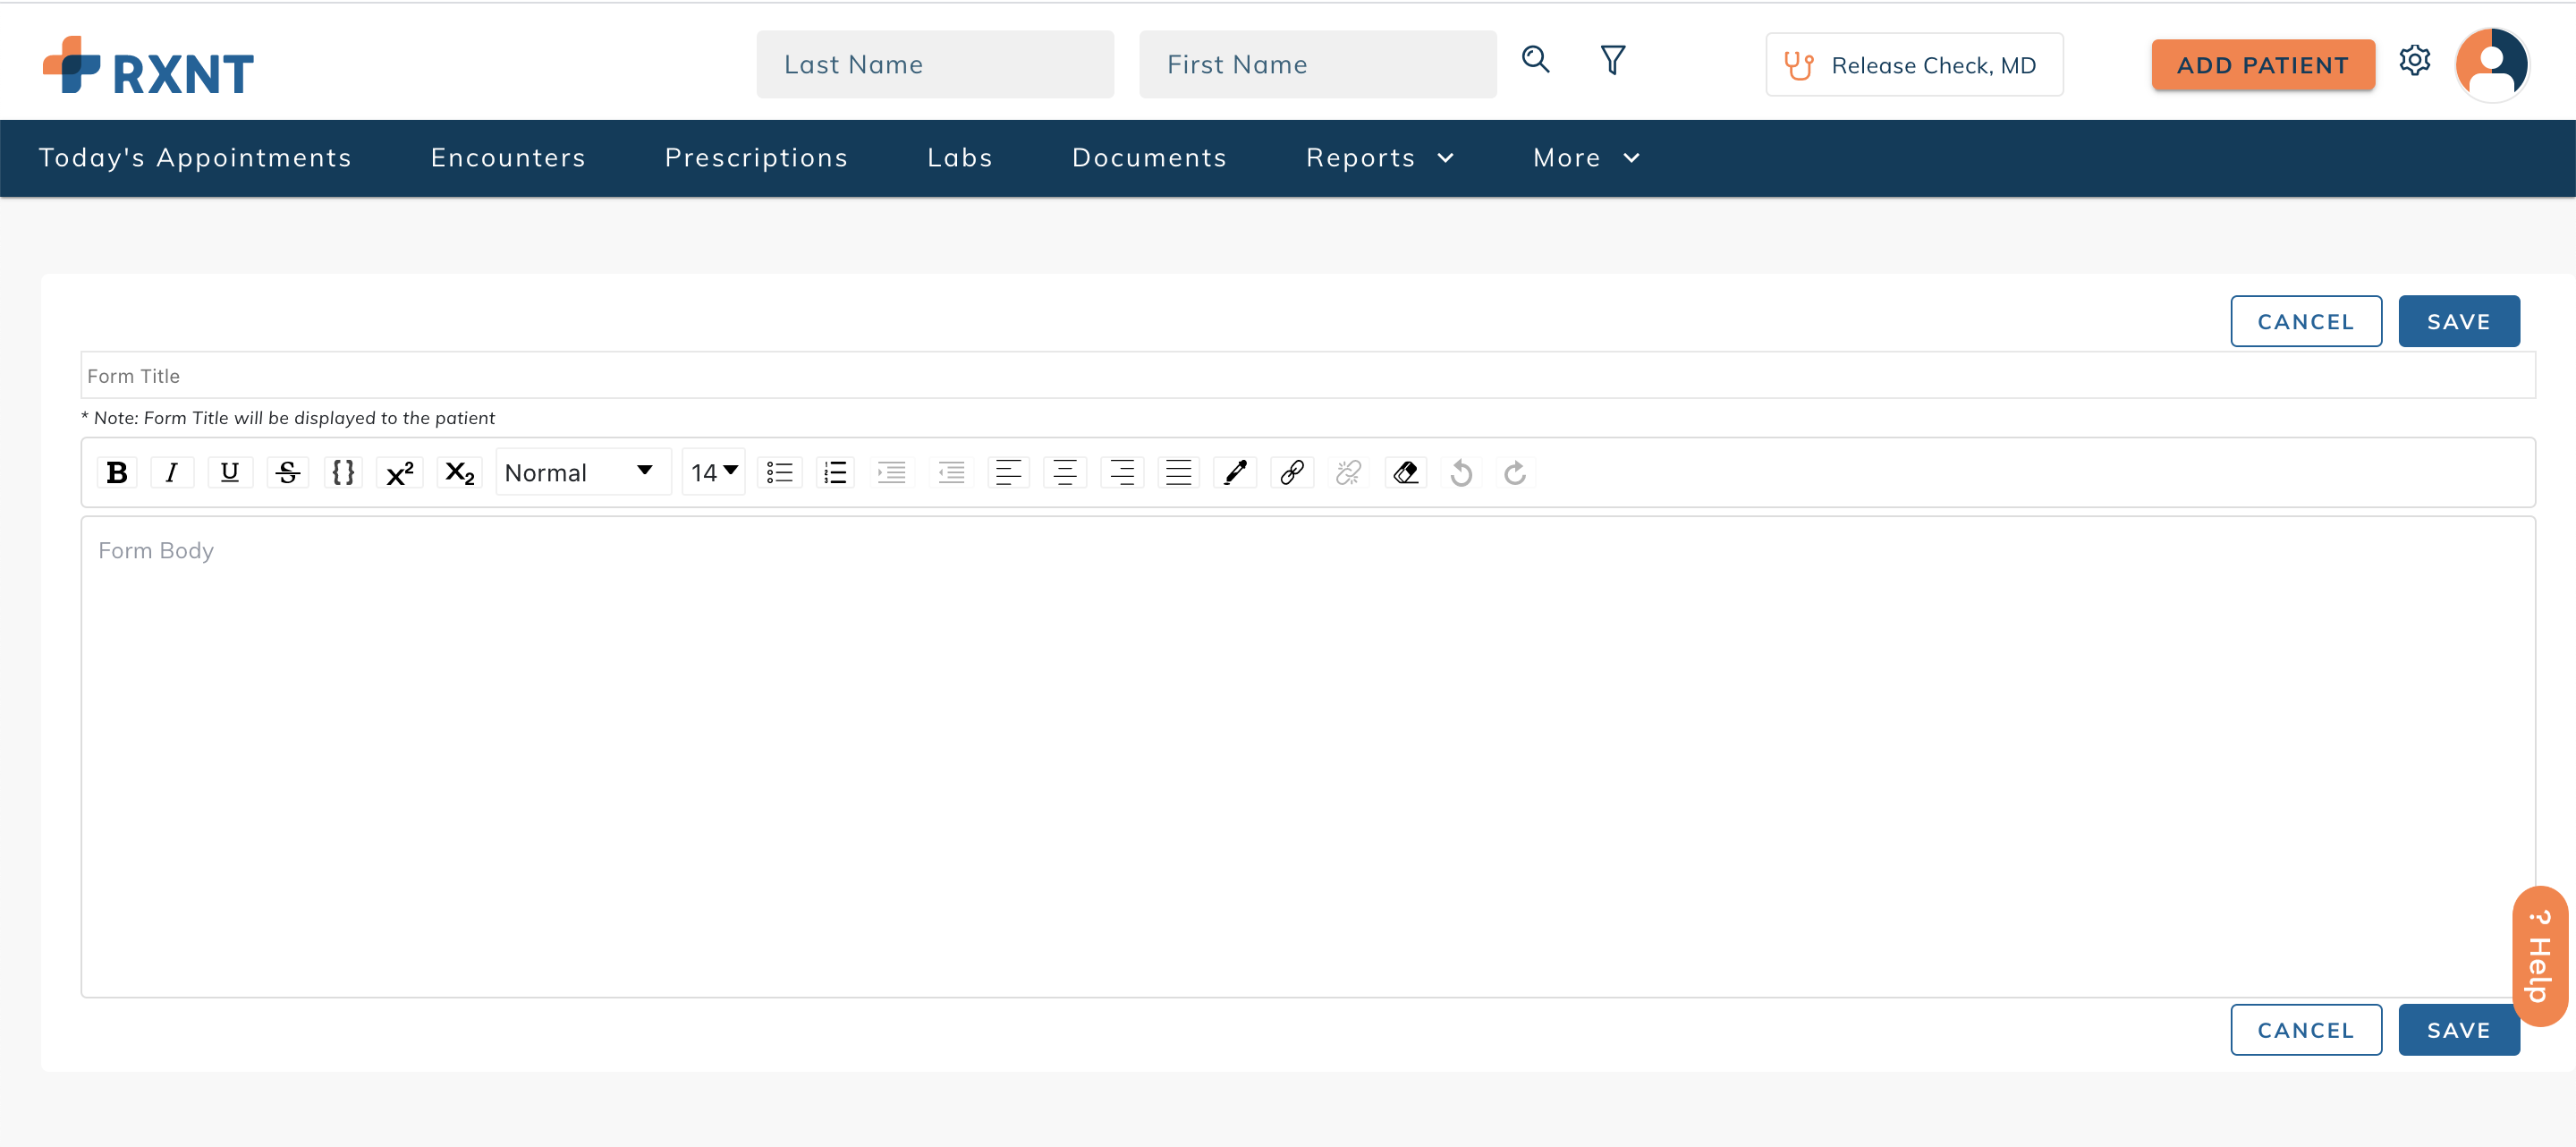Viewport: 2576px width, 1147px height.
Task: Redo the last edit
Action: [x=1515, y=472]
